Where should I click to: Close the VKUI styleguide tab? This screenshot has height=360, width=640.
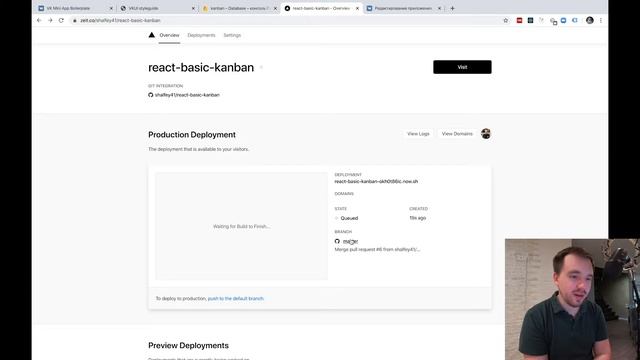(x=193, y=8)
